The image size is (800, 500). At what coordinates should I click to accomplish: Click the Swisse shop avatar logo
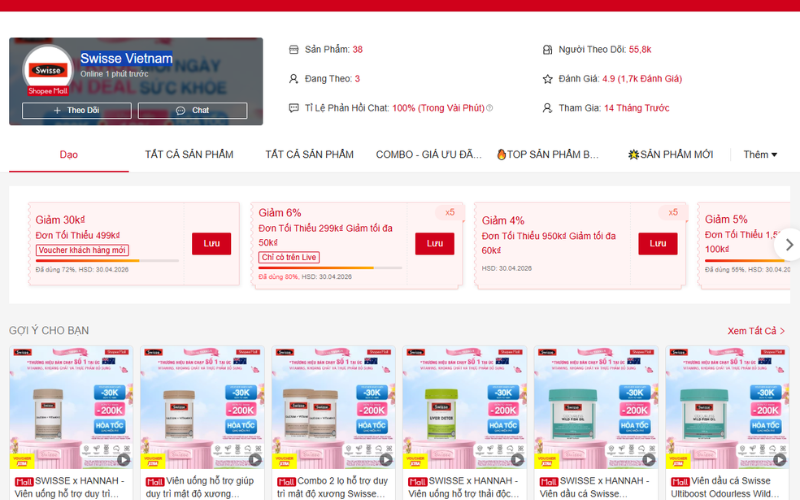(x=47, y=69)
